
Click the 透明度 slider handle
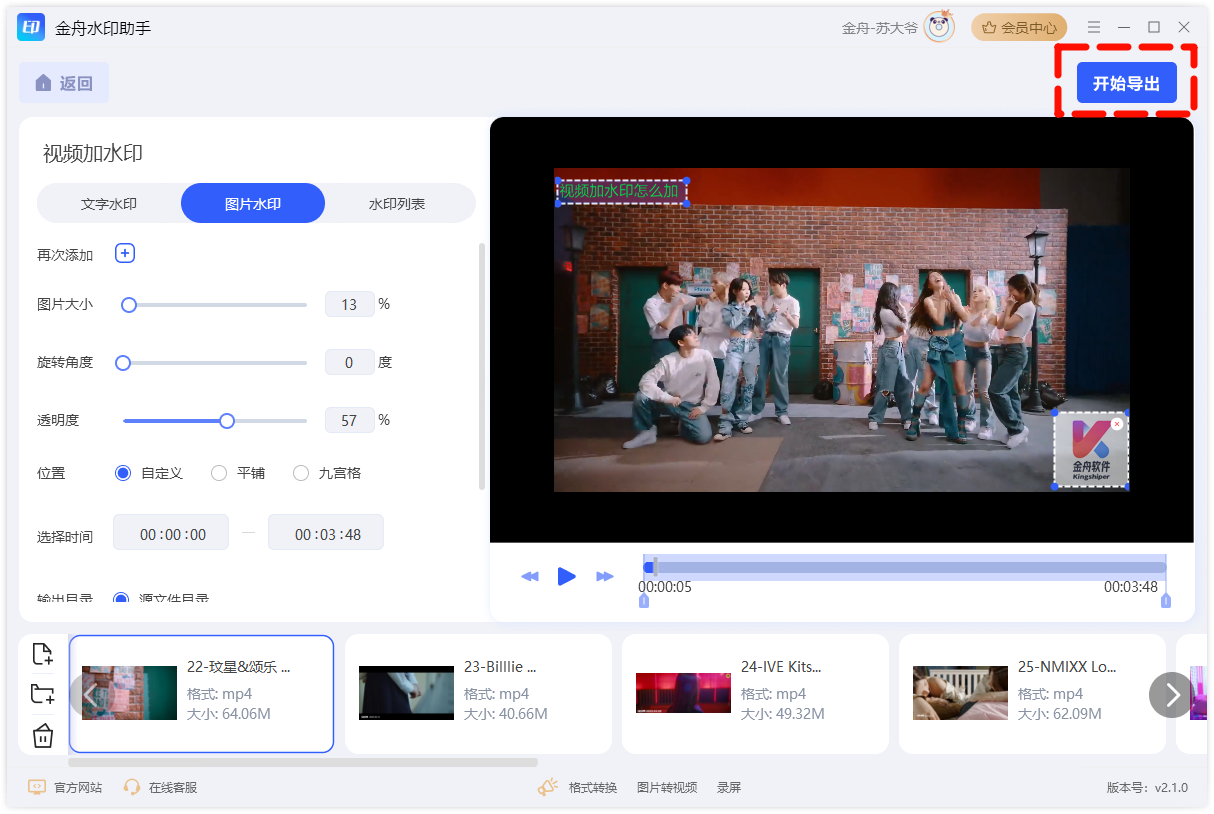227,421
